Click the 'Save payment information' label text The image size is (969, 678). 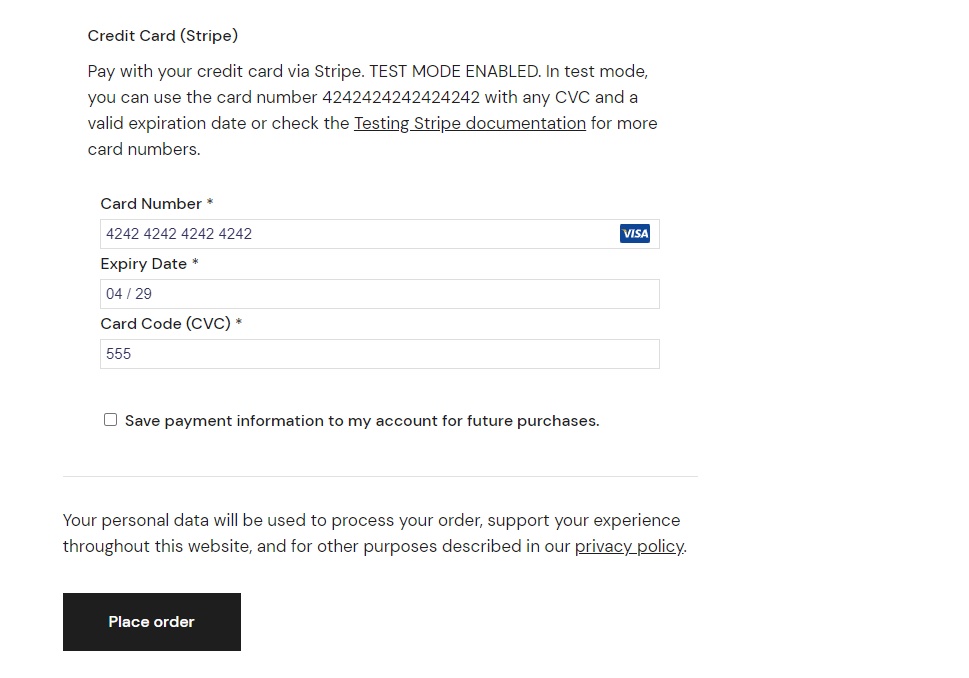click(362, 421)
